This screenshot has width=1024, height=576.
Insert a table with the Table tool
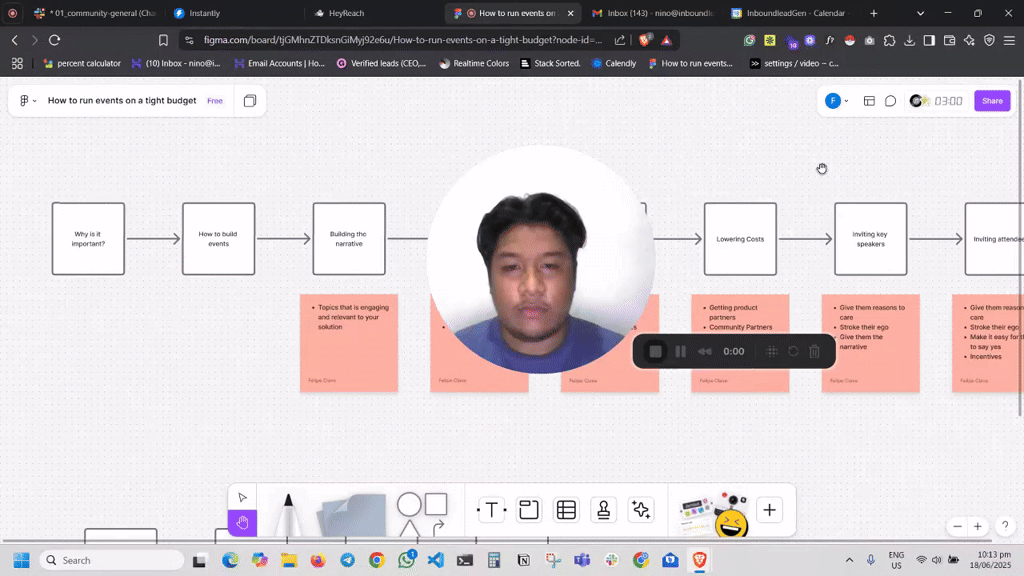click(x=566, y=510)
